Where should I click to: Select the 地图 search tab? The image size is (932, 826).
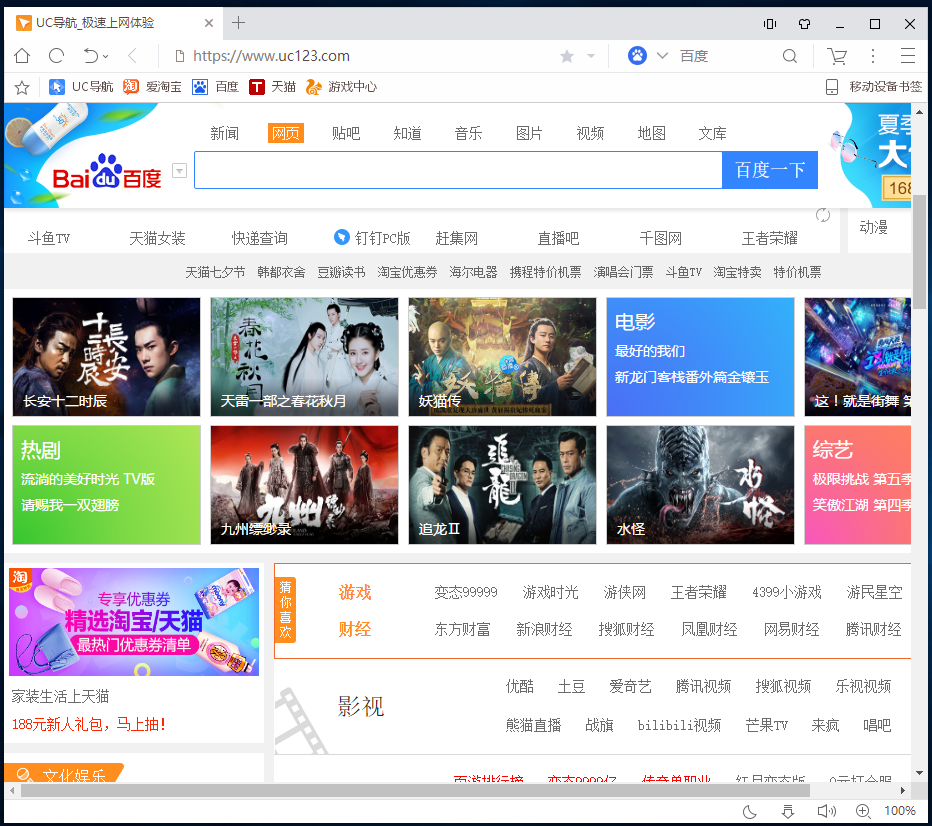pyautogui.click(x=651, y=133)
